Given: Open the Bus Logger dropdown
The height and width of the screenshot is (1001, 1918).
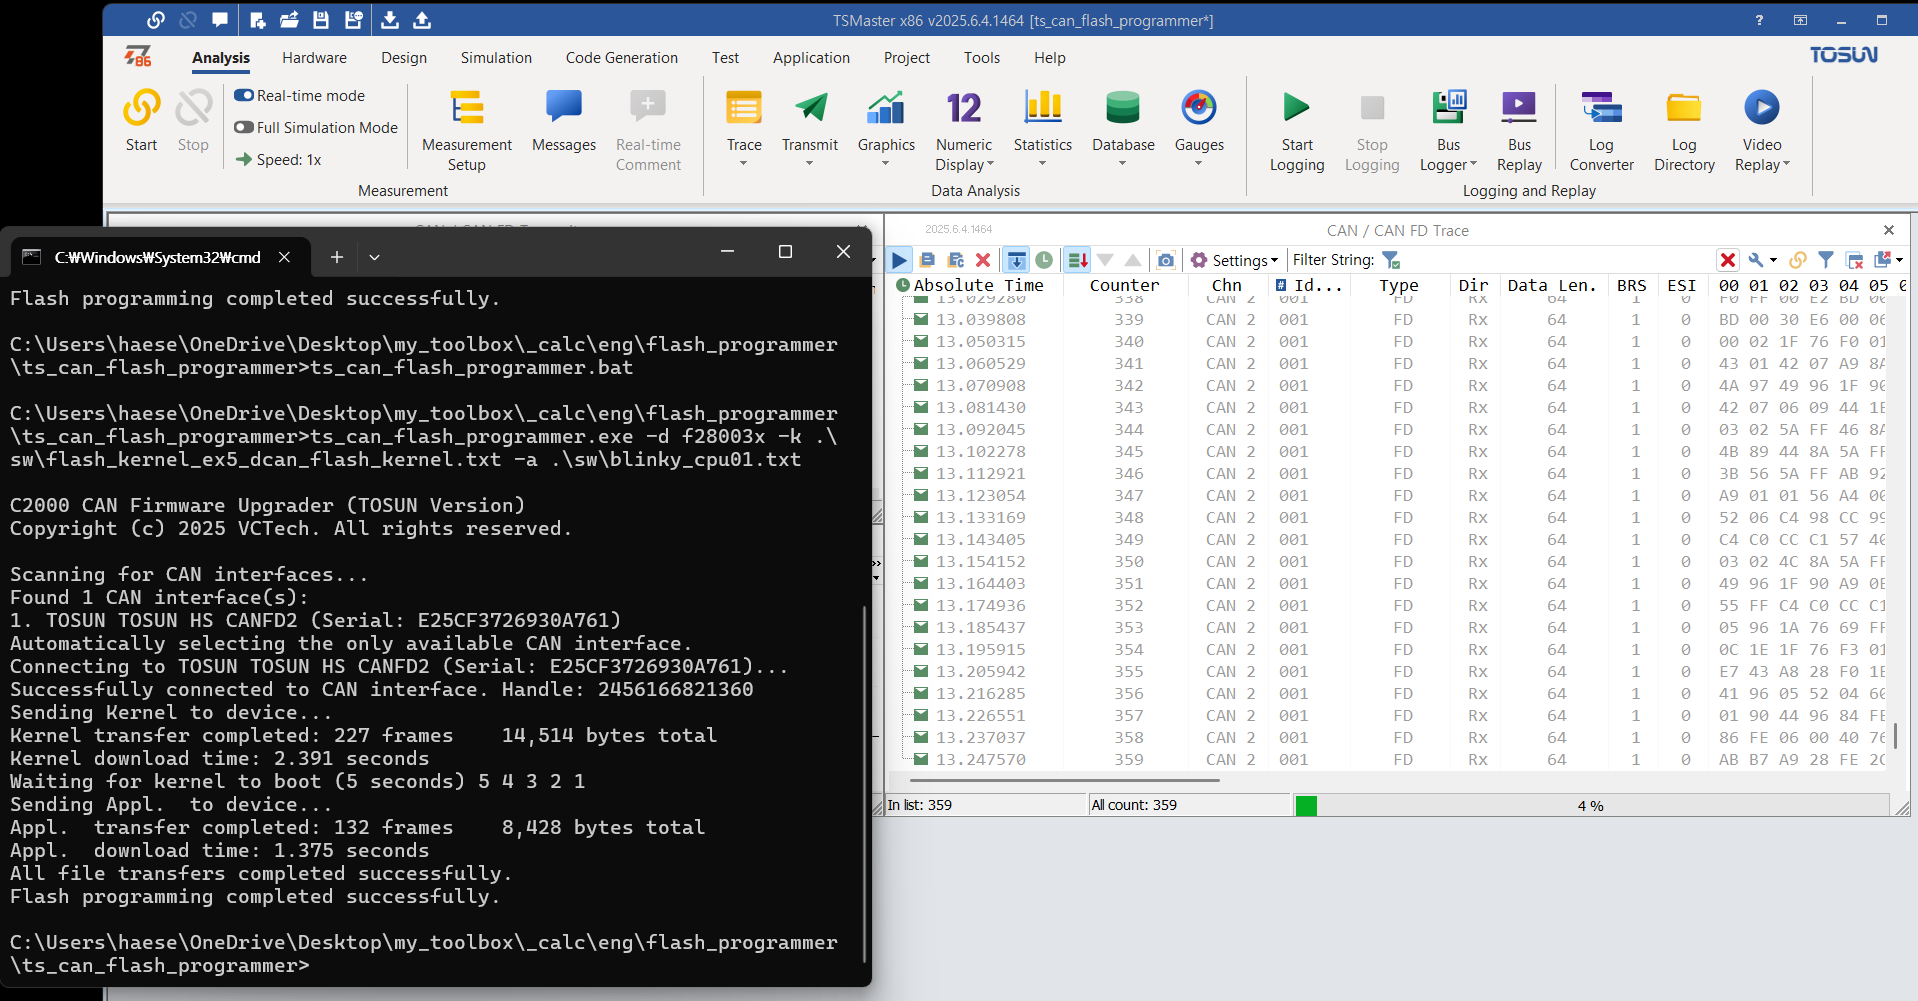Looking at the screenshot, I should tap(1473, 165).
